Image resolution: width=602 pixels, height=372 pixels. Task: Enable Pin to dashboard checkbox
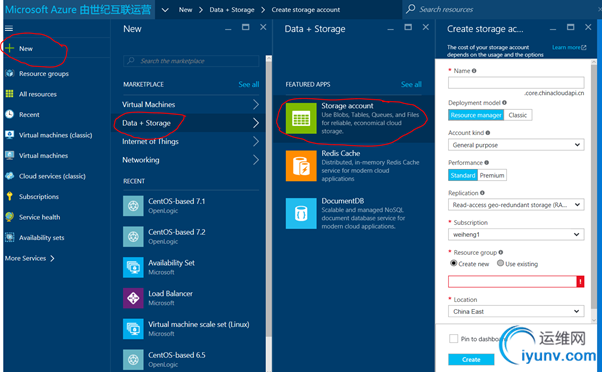tap(453, 339)
